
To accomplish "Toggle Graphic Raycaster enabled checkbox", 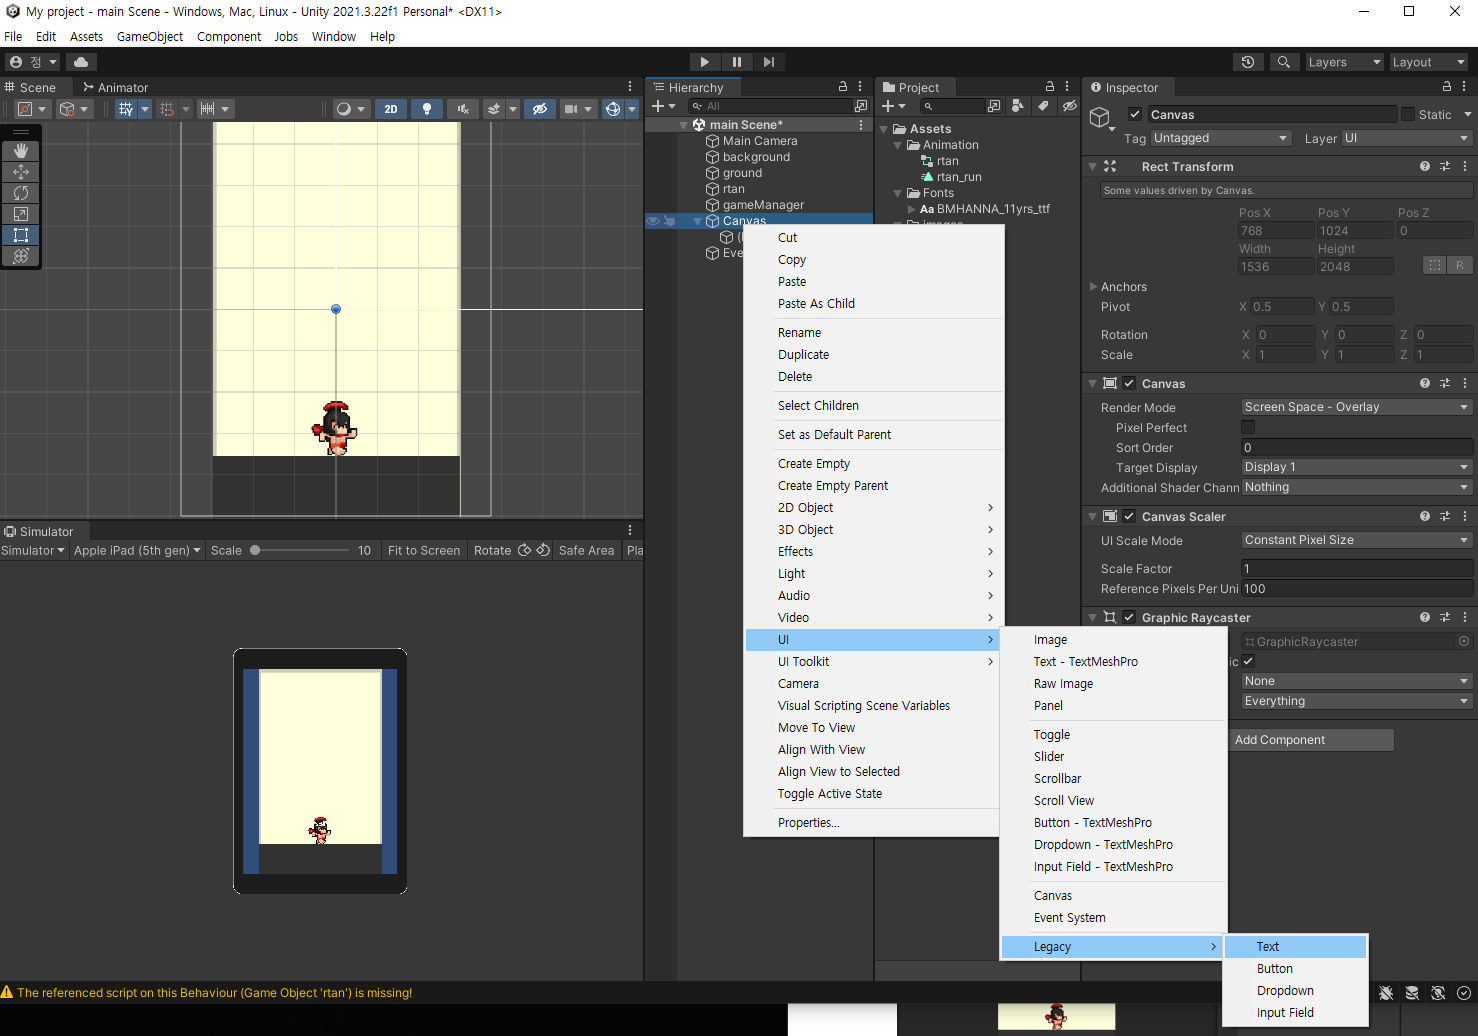I will coord(1129,617).
